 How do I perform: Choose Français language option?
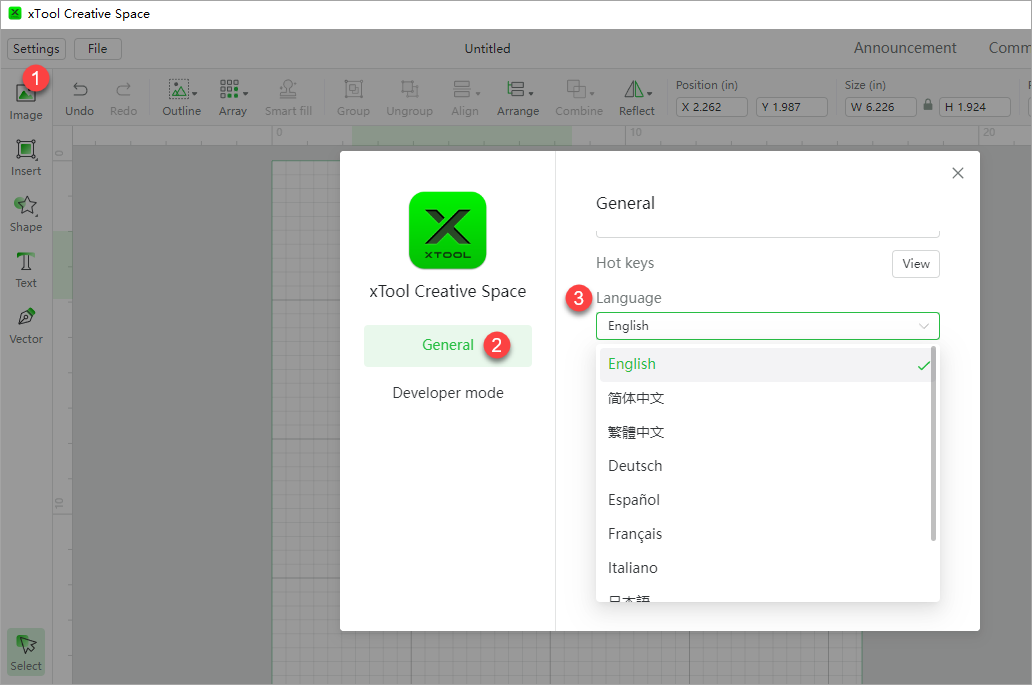(635, 534)
